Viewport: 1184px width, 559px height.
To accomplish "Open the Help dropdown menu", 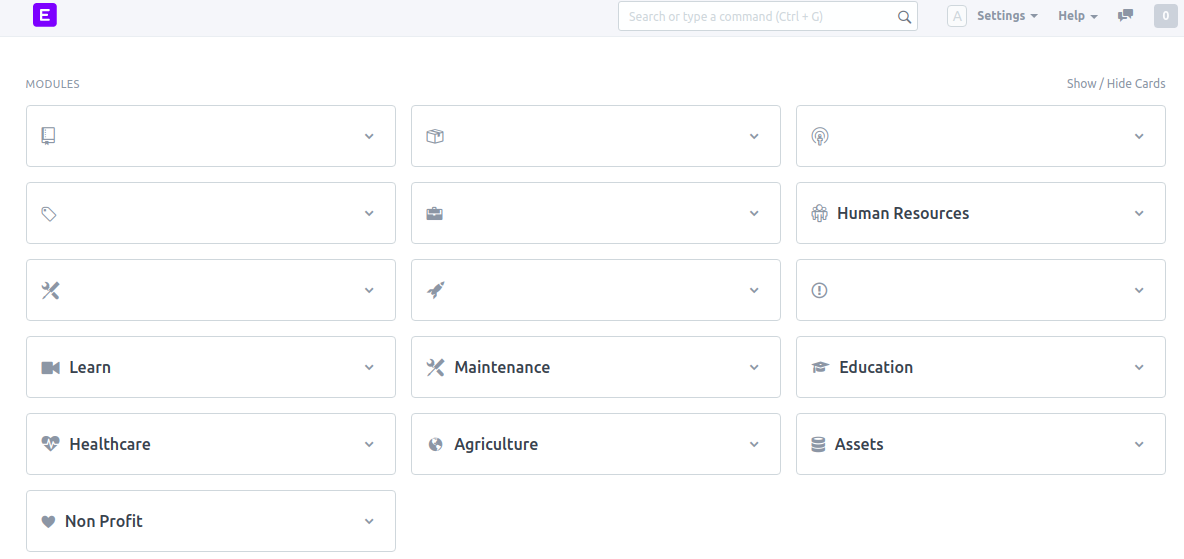I will point(1078,15).
